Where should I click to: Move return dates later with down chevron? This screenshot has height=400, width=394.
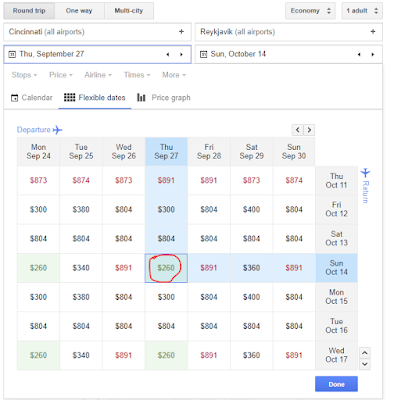point(365,364)
